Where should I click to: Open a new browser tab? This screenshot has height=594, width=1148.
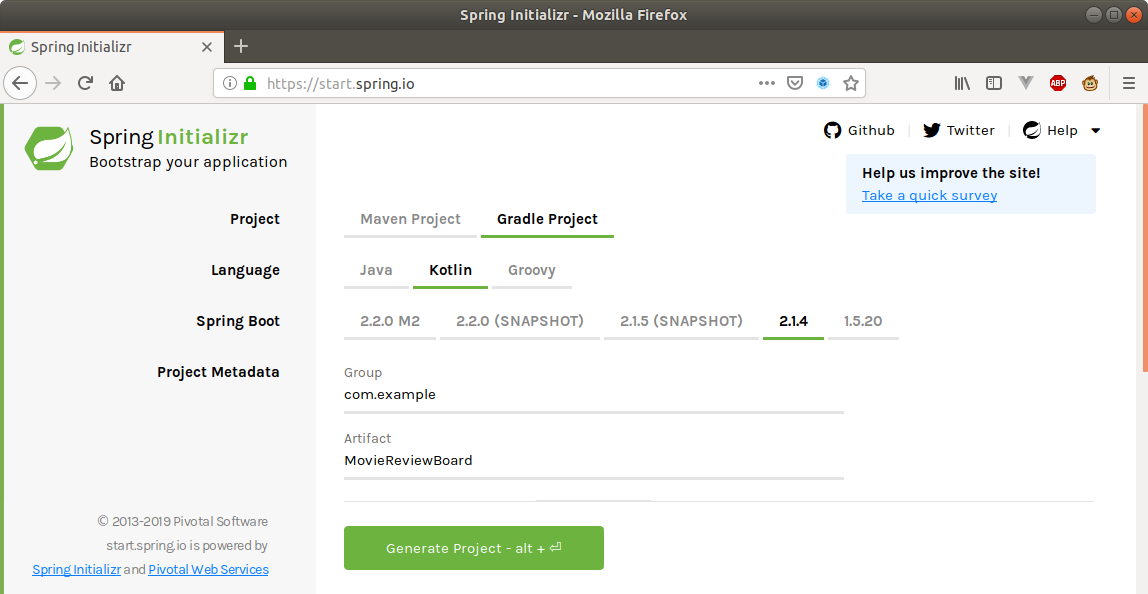pos(241,47)
